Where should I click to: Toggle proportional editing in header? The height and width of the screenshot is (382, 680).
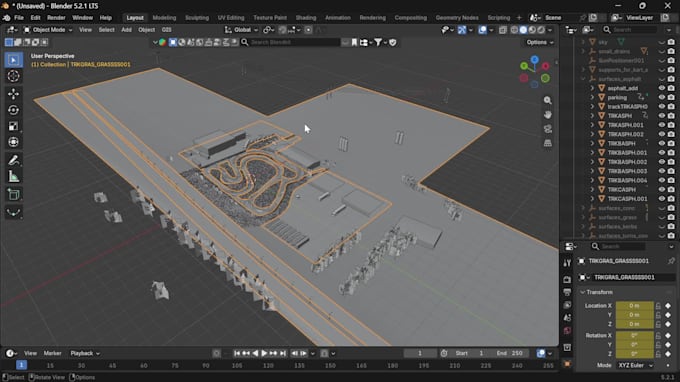pos(308,30)
